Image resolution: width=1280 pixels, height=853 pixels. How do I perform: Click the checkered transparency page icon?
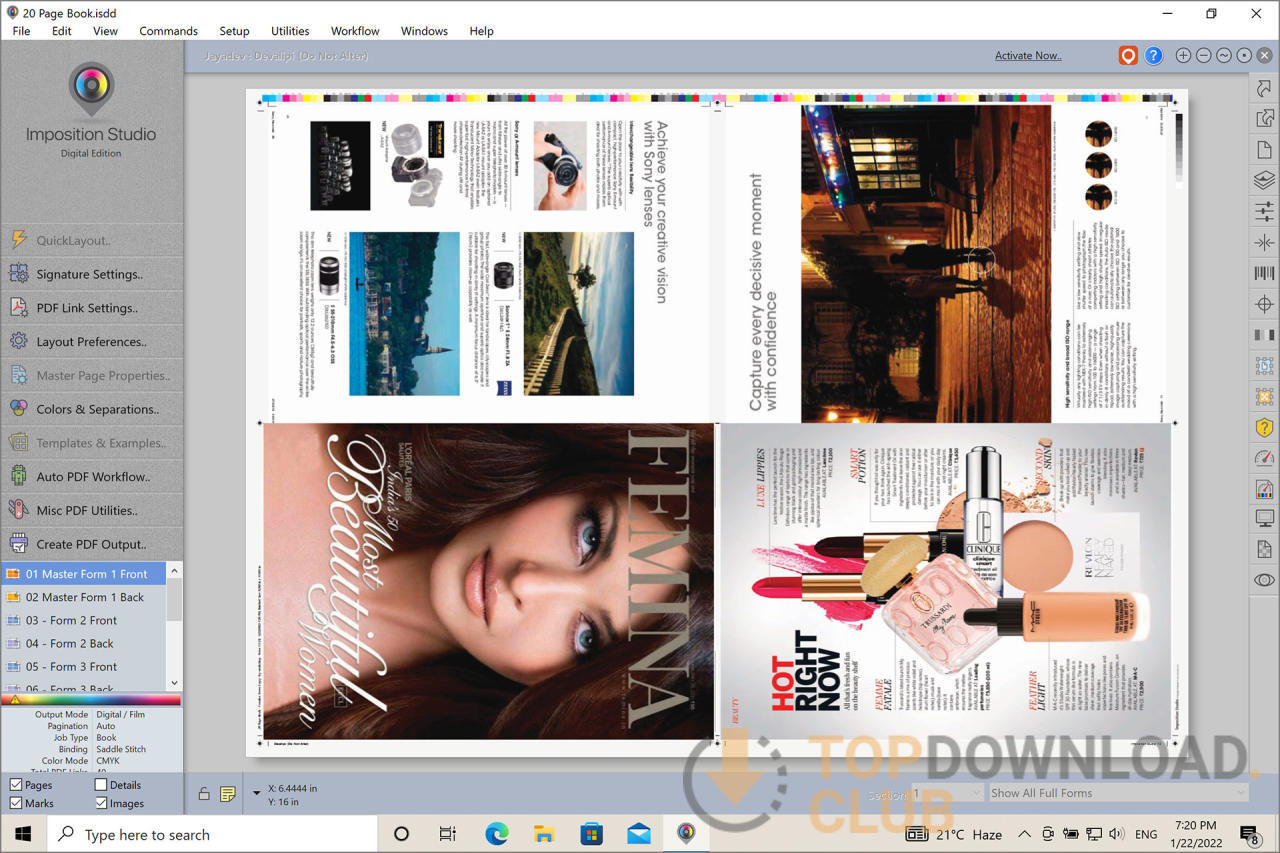(x=1264, y=549)
